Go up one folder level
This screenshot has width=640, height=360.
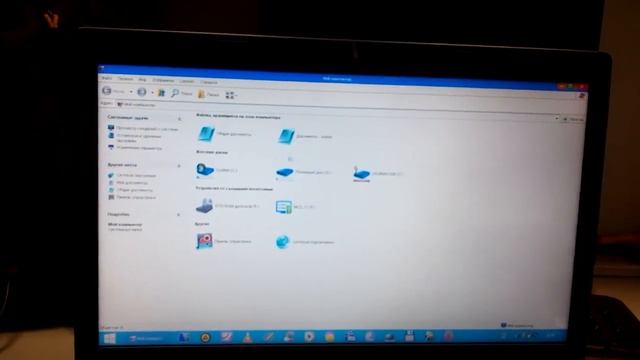pyautogui.click(x=162, y=93)
